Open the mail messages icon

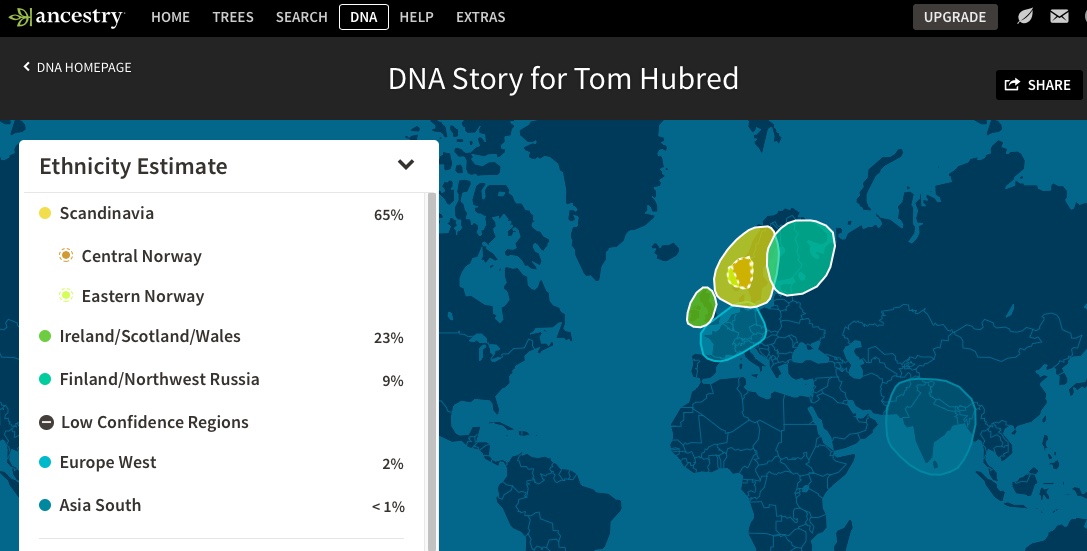click(1059, 17)
